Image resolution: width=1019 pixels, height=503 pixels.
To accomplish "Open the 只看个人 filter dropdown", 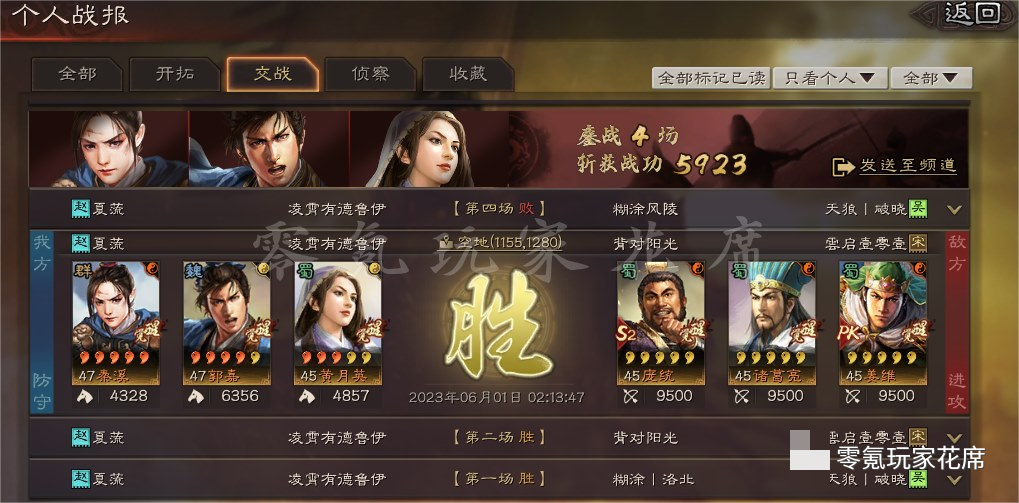I will (x=830, y=78).
